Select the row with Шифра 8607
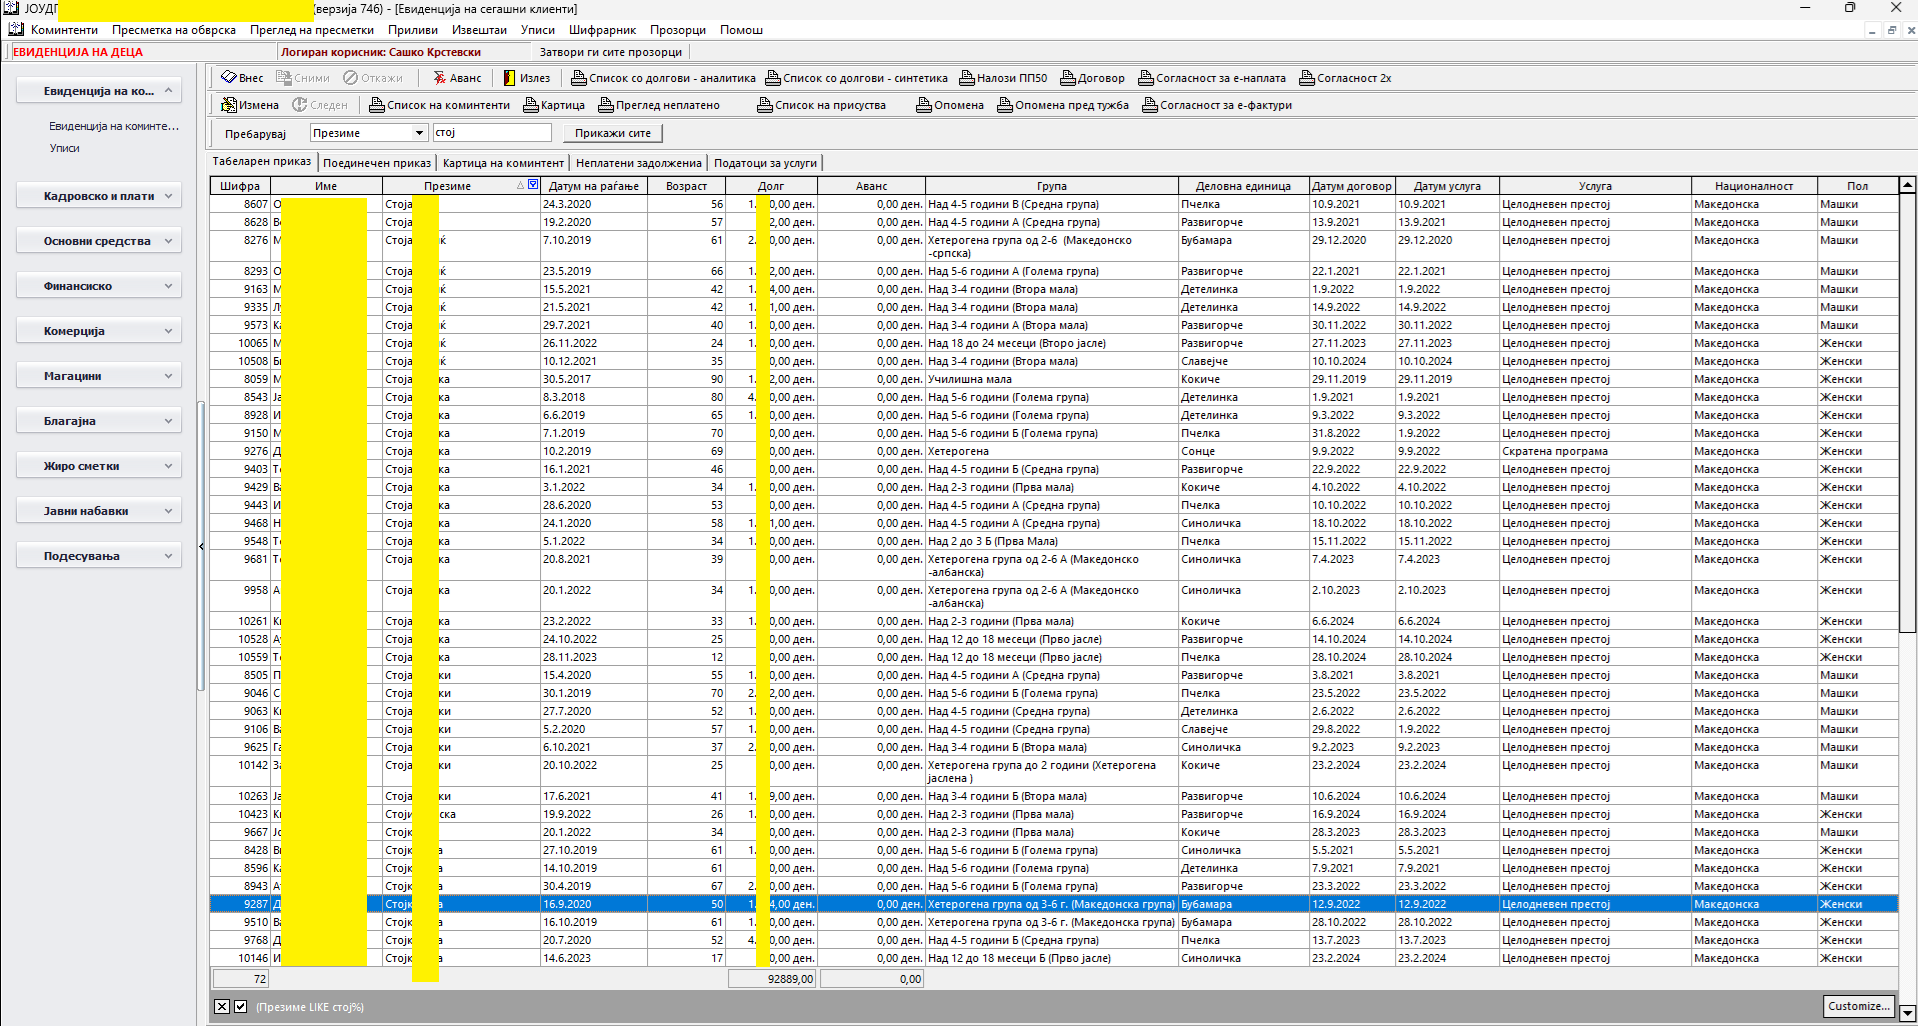Screen dimensions: 1918x1026 tap(1053, 204)
